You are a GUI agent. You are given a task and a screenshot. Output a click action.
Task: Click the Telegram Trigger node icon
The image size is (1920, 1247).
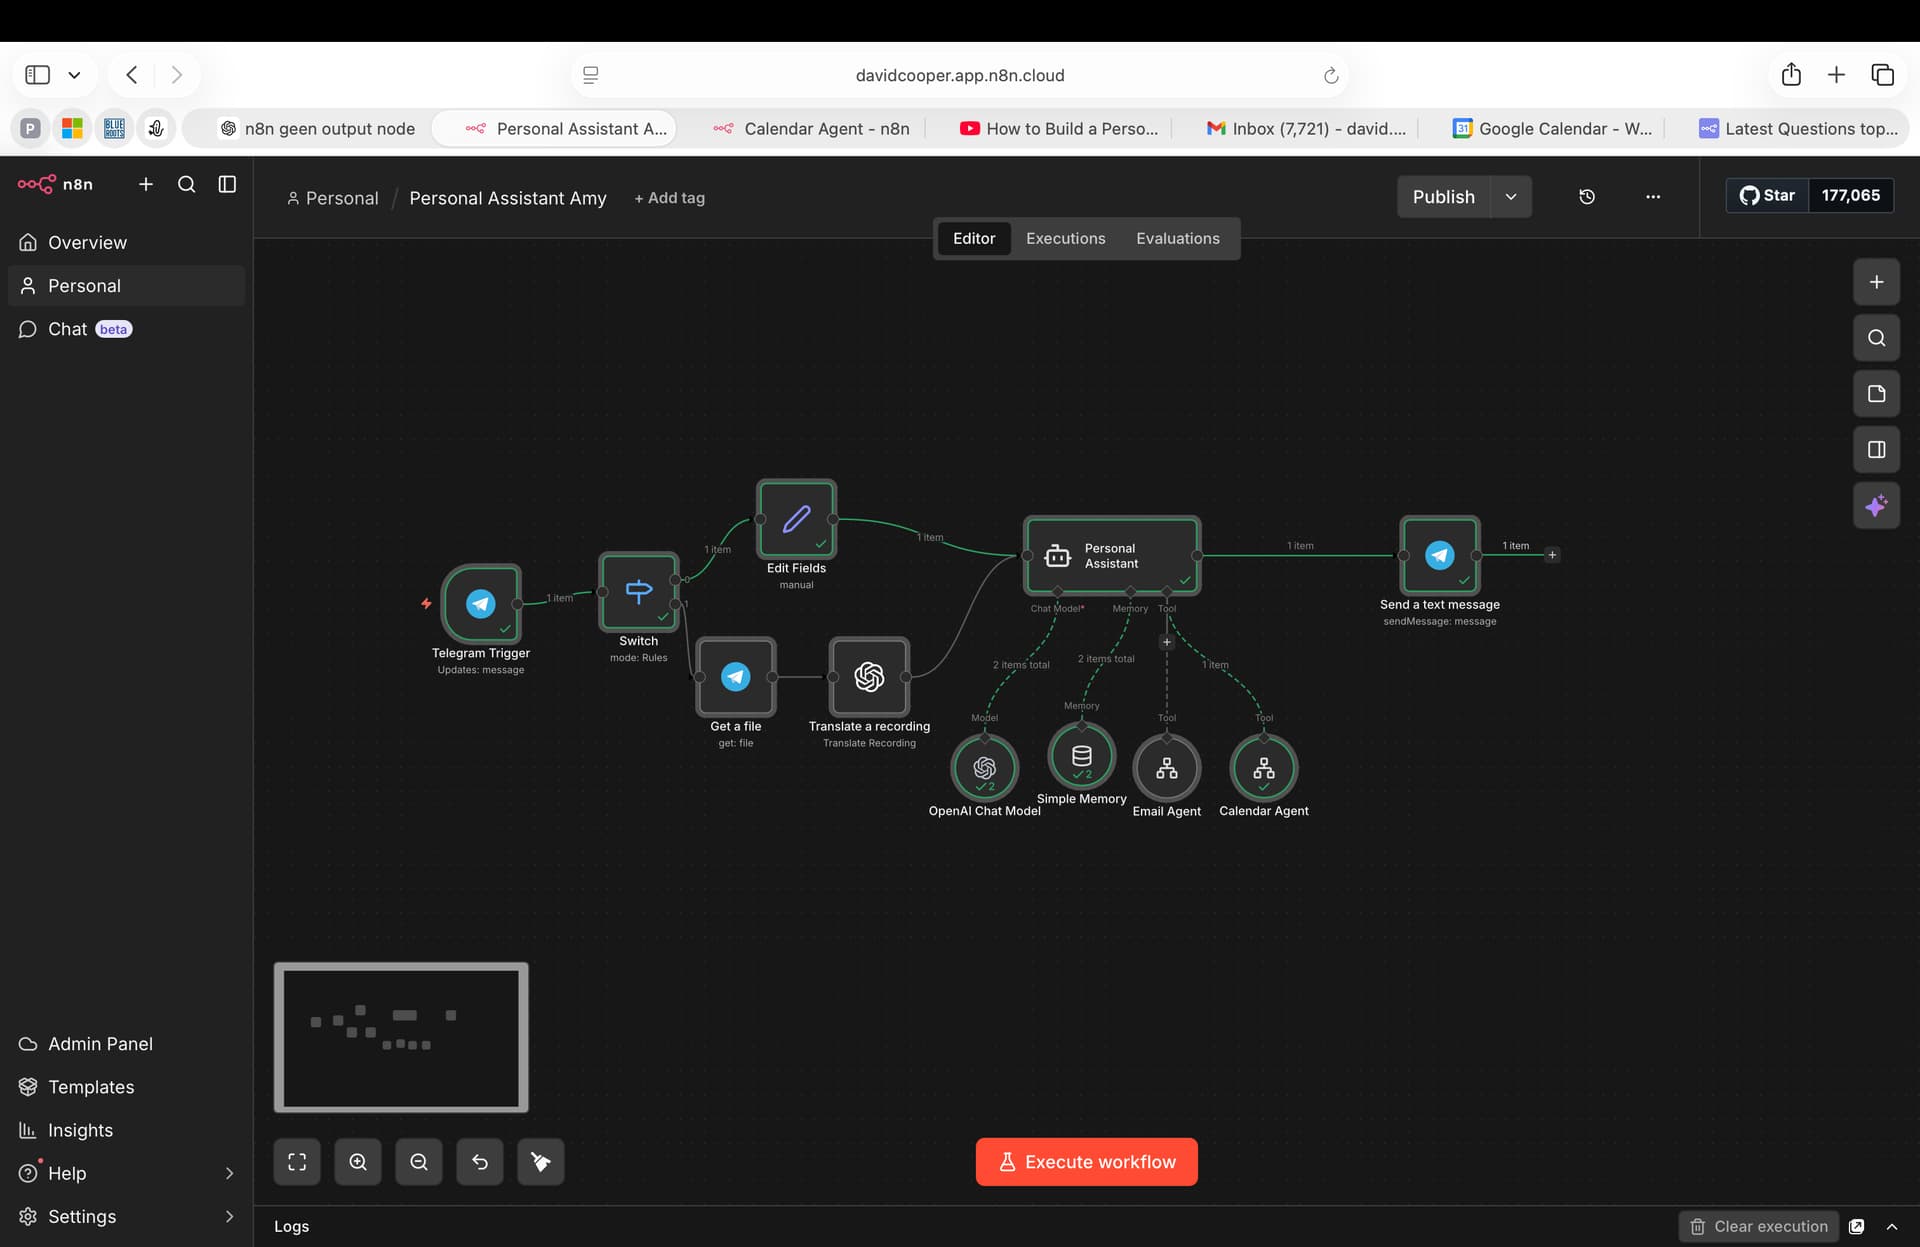(481, 603)
